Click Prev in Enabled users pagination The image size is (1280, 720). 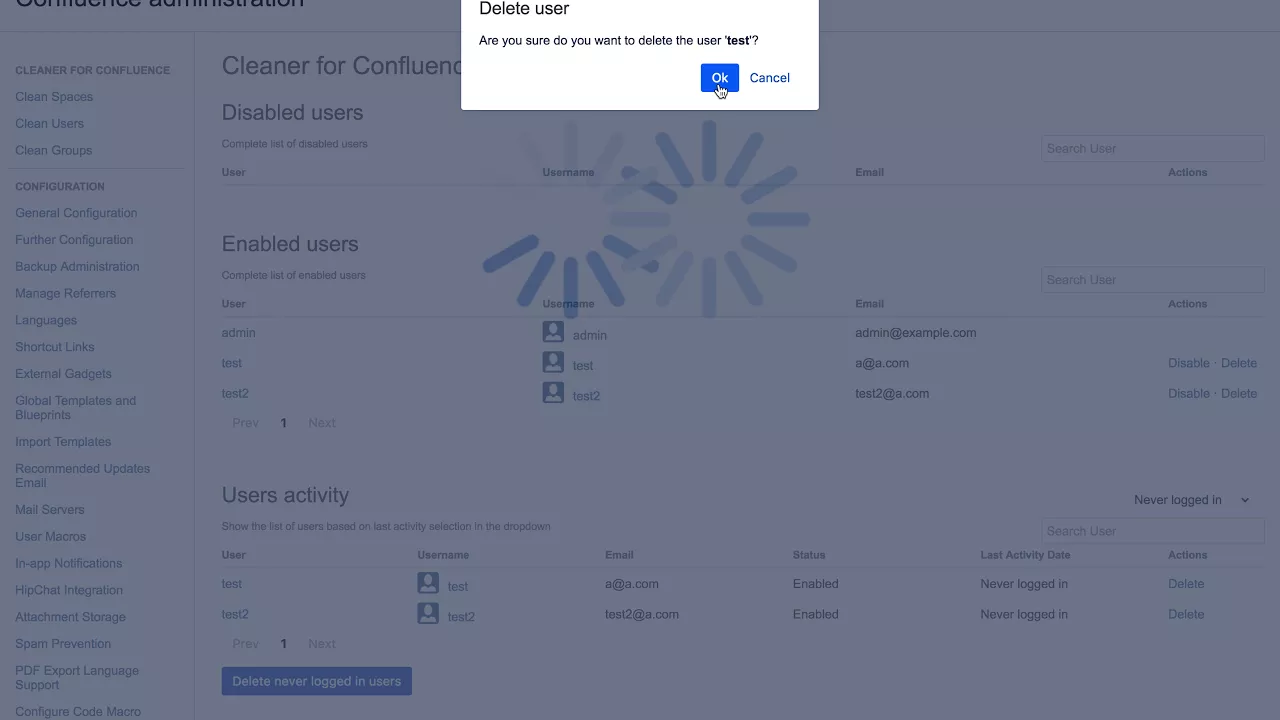click(x=245, y=423)
